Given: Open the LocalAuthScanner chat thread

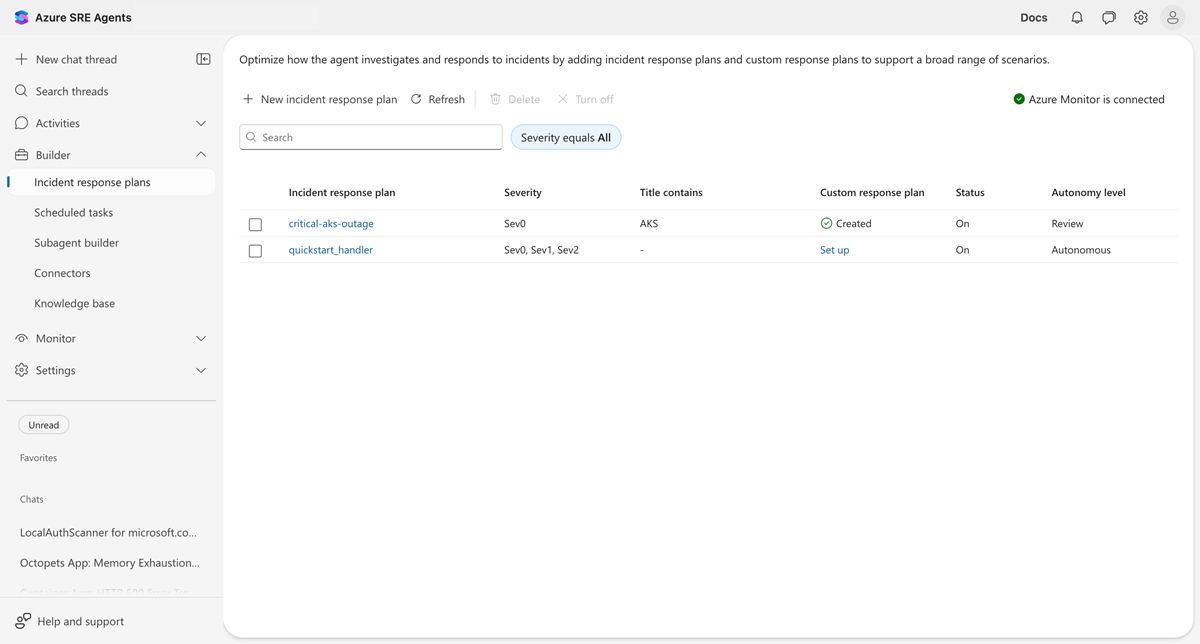Looking at the screenshot, I should [x=109, y=533].
